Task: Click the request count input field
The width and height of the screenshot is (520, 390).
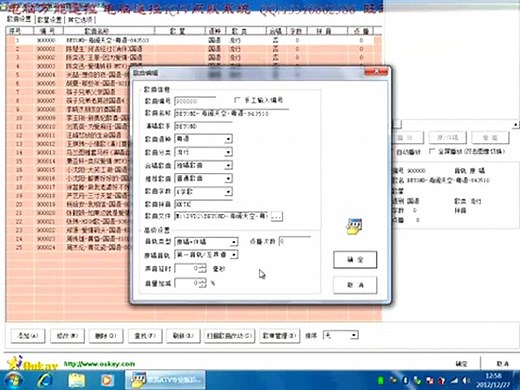Action: click(x=295, y=241)
